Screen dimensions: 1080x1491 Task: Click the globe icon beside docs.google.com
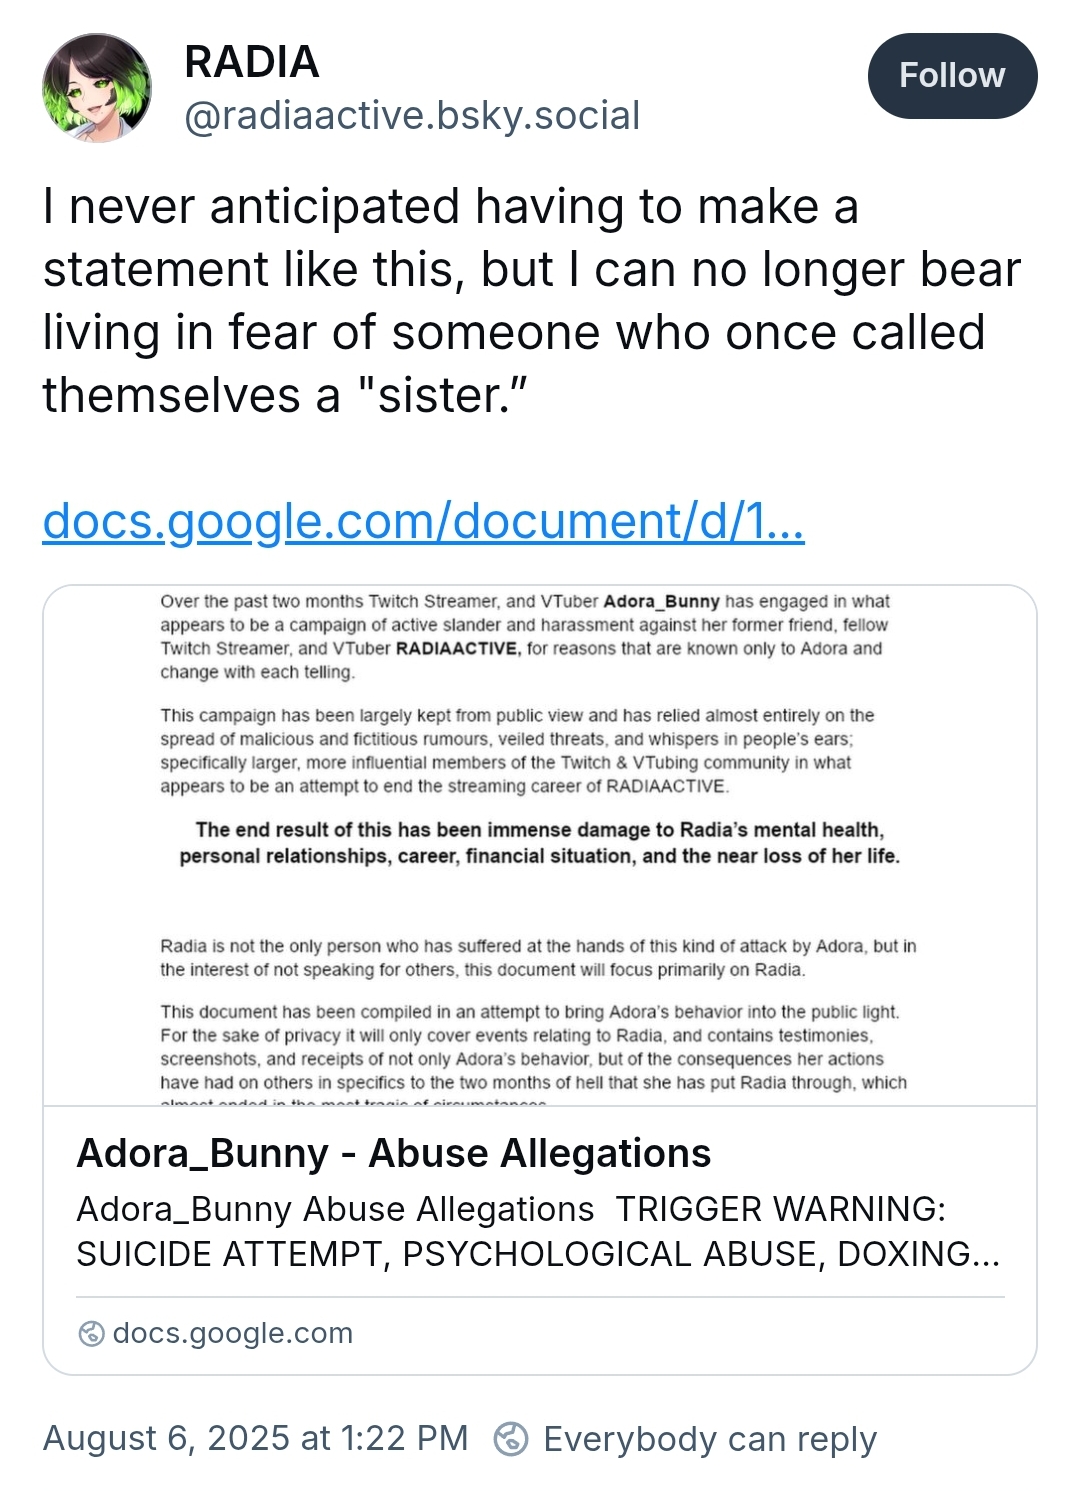click(x=91, y=1334)
